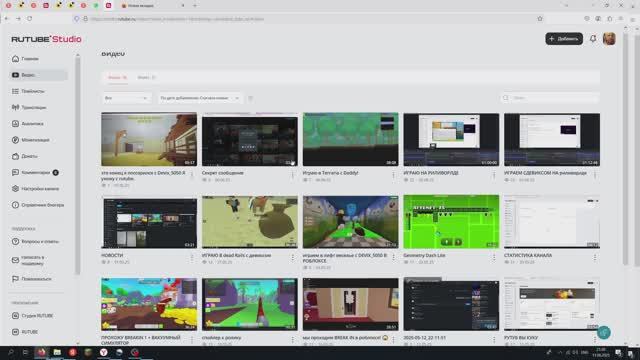This screenshot has width=640, height=360.
Task: Open the RUTUBE app icon in sidebar
Action: click(x=16, y=332)
